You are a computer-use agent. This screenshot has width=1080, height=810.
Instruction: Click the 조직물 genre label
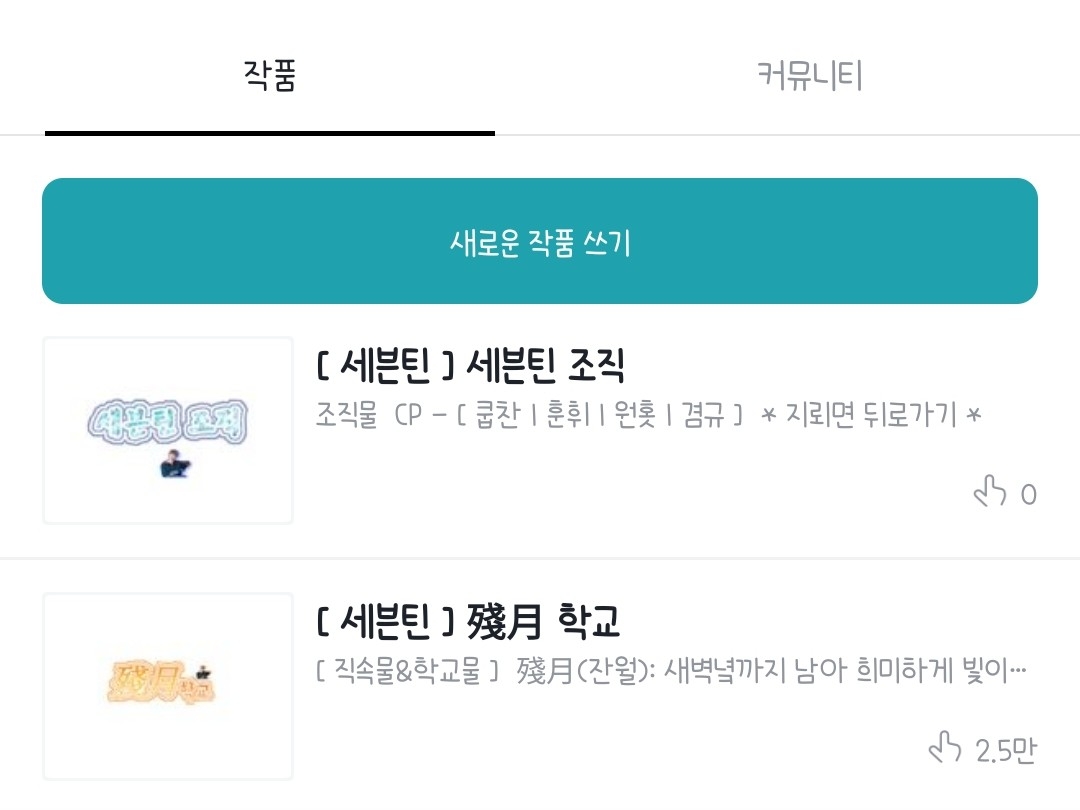click(346, 415)
